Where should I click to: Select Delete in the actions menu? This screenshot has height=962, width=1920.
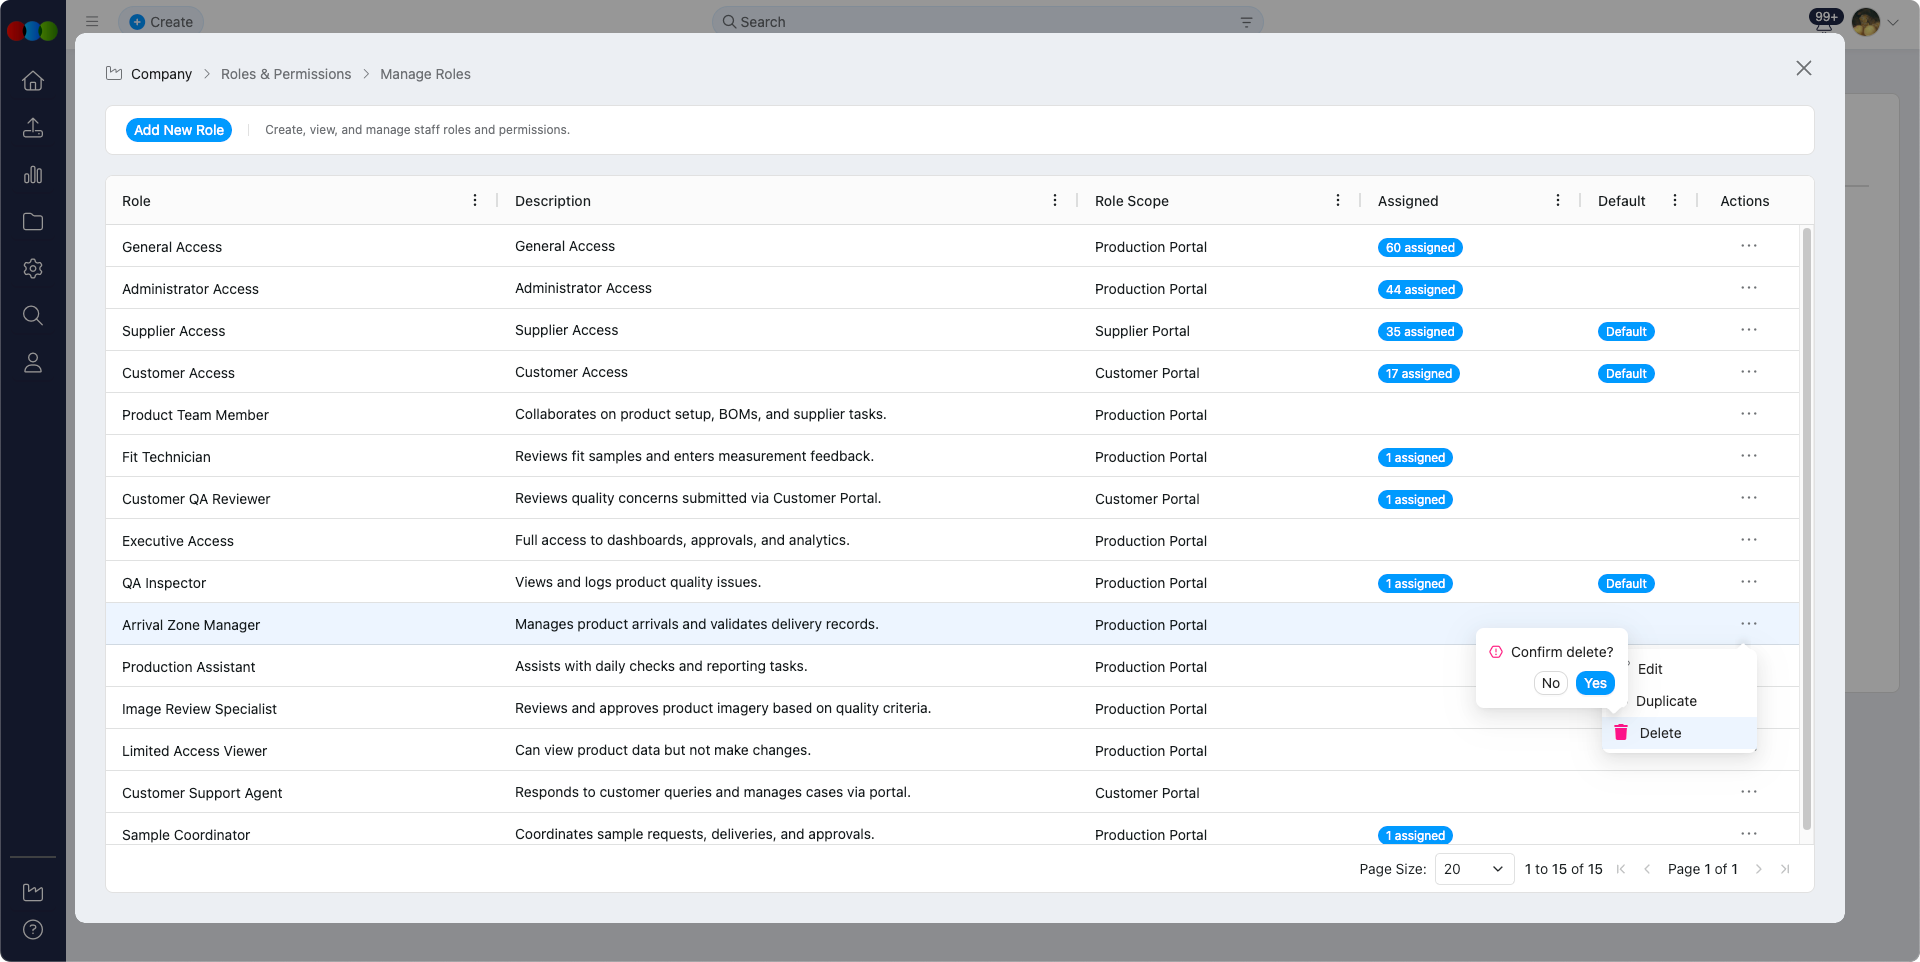(1660, 733)
